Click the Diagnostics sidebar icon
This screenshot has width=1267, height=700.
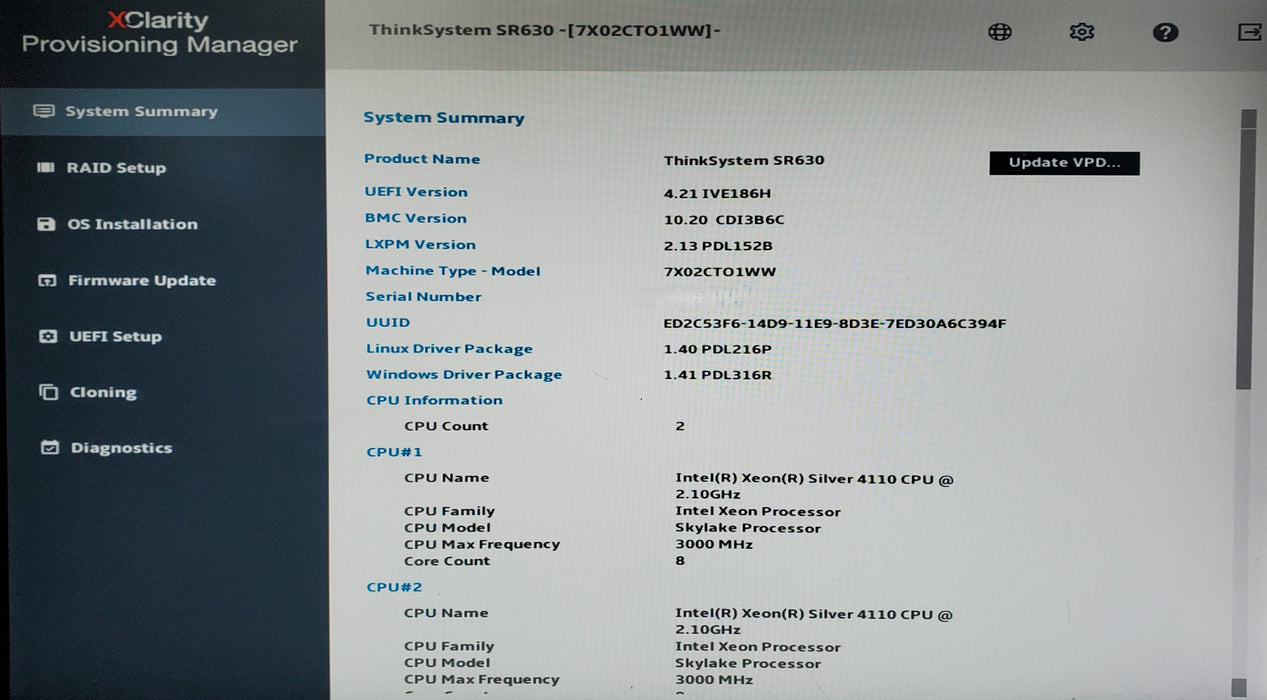[50, 448]
